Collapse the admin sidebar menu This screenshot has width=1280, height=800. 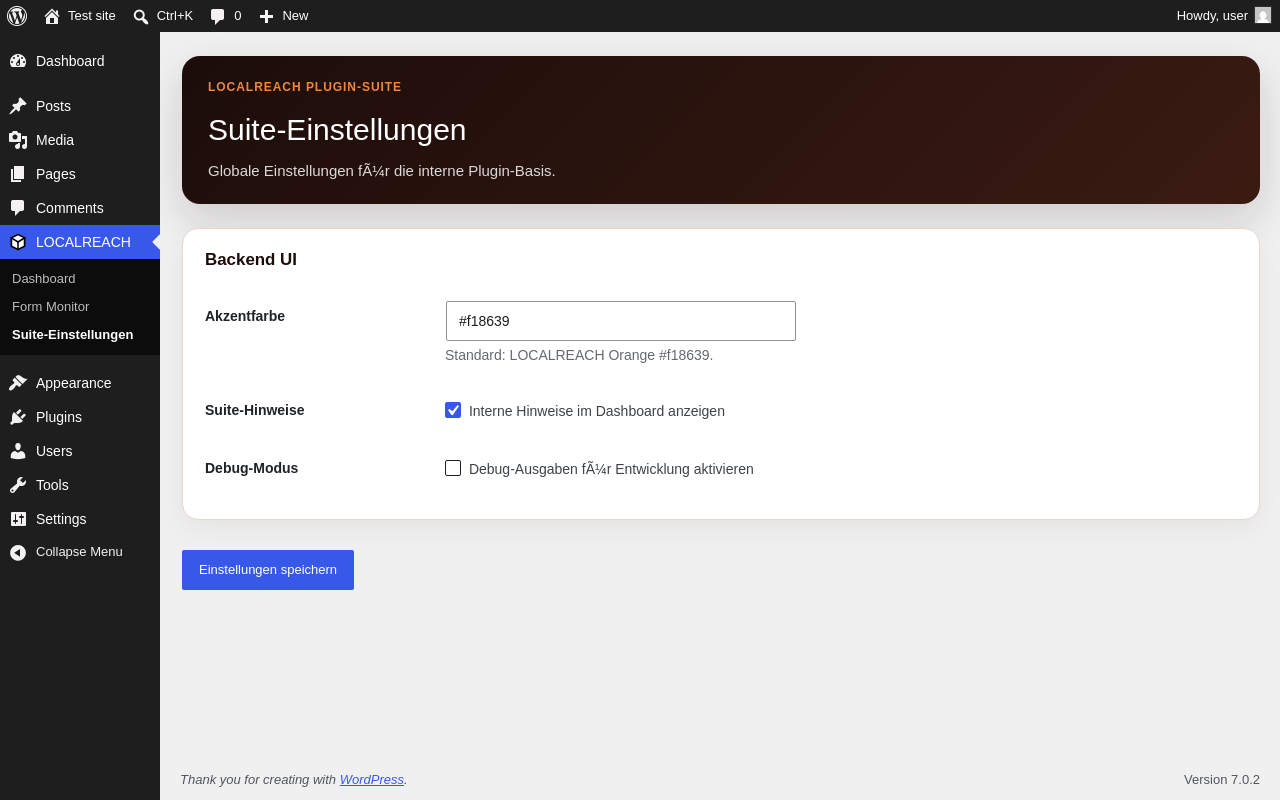80,552
